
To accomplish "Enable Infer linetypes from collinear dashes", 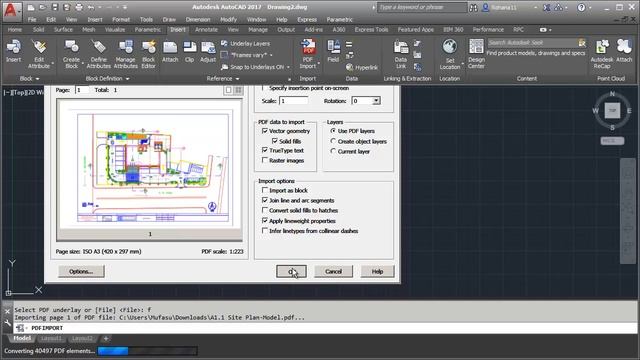I will point(265,231).
